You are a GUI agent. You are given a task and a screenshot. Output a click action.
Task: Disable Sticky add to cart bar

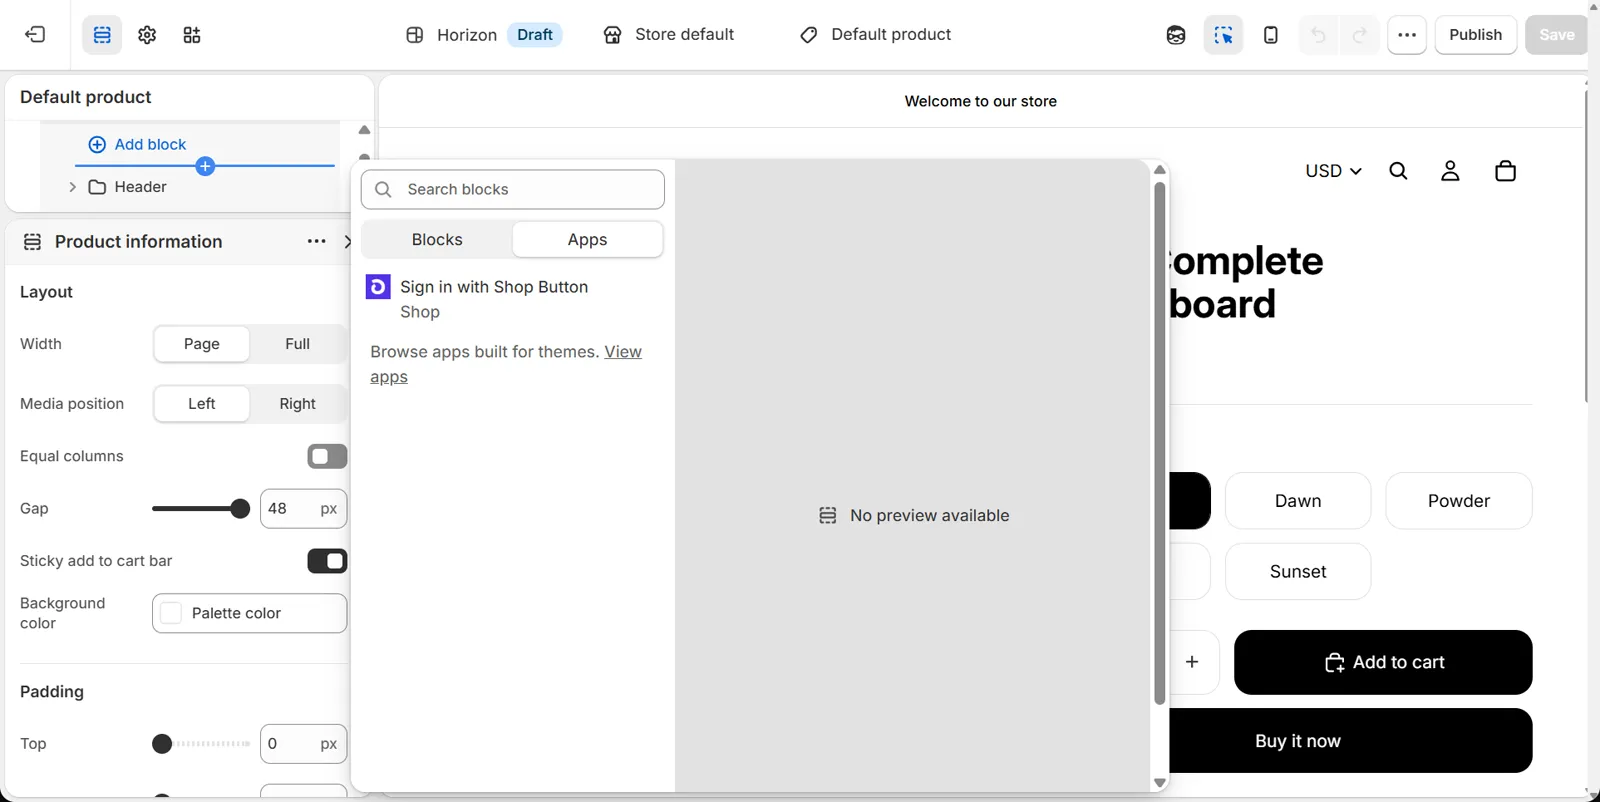tap(327, 561)
